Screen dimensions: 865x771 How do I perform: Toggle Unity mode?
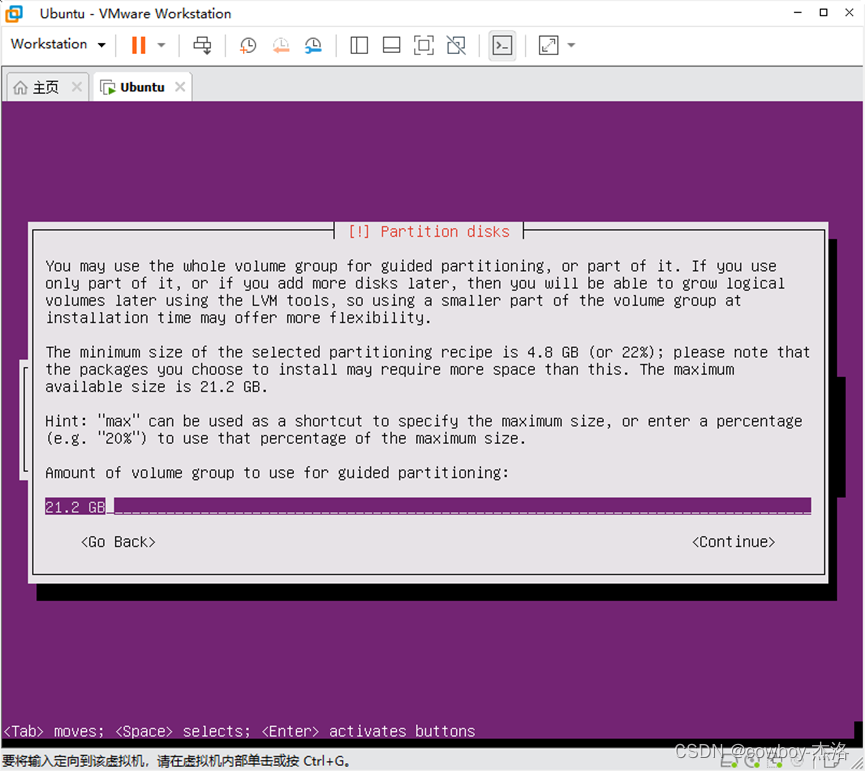tap(455, 45)
